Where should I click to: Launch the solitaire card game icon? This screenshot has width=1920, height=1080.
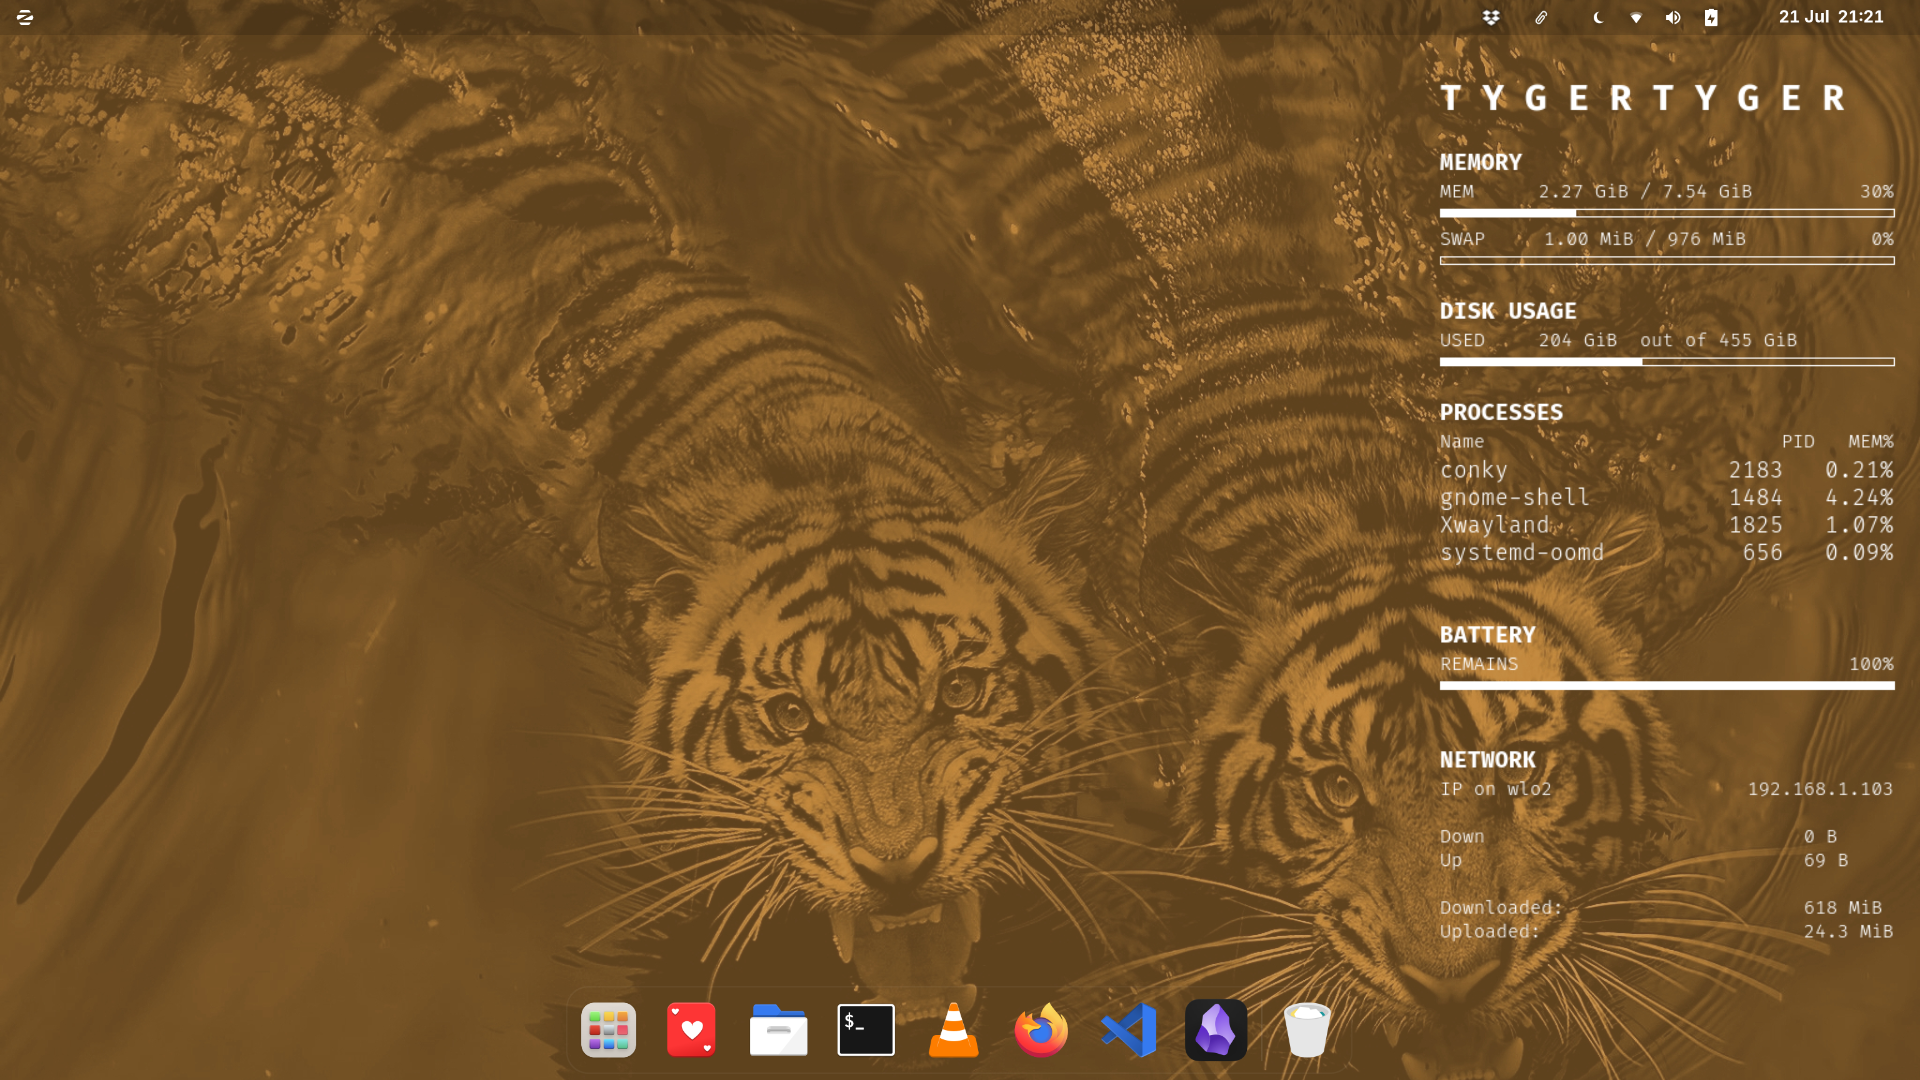click(x=692, y=1030)
